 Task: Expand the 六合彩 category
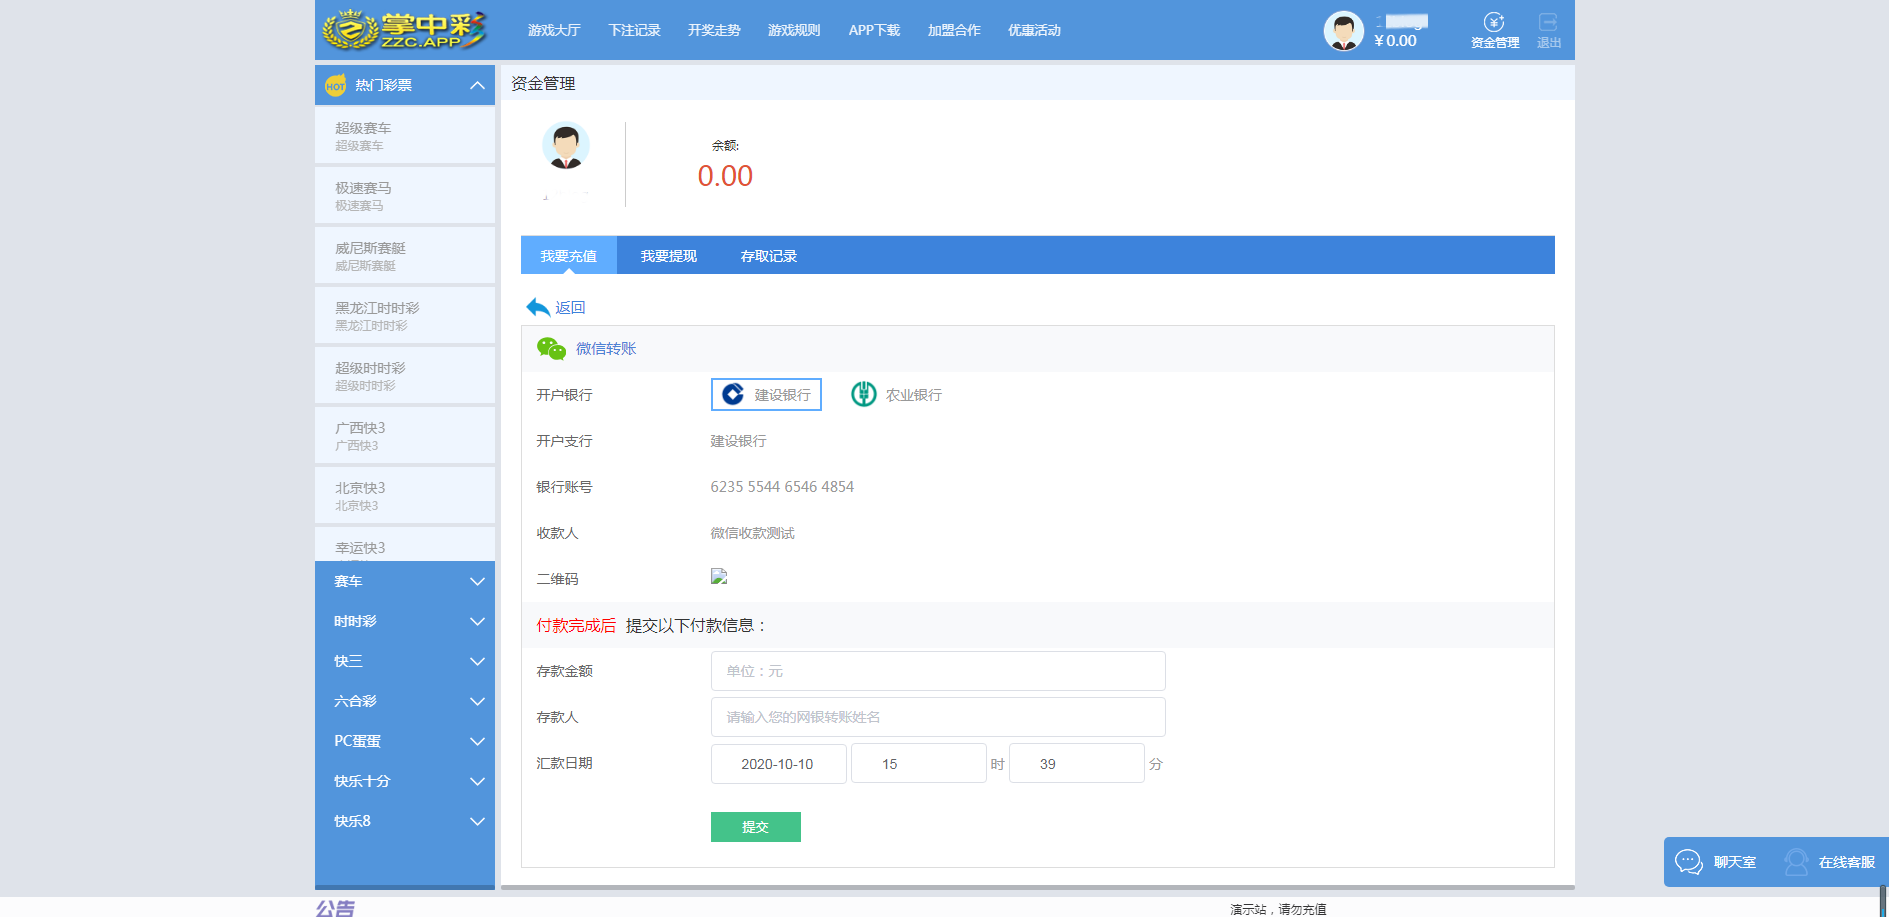[x=405, y=701]
